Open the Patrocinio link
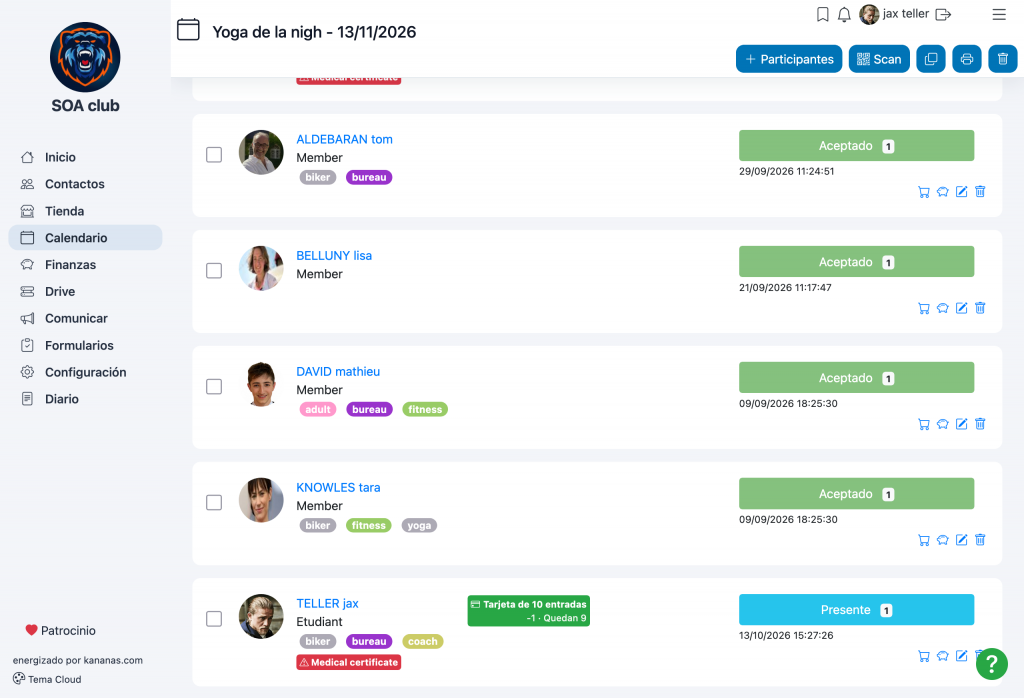 click(x=61, y=630)
